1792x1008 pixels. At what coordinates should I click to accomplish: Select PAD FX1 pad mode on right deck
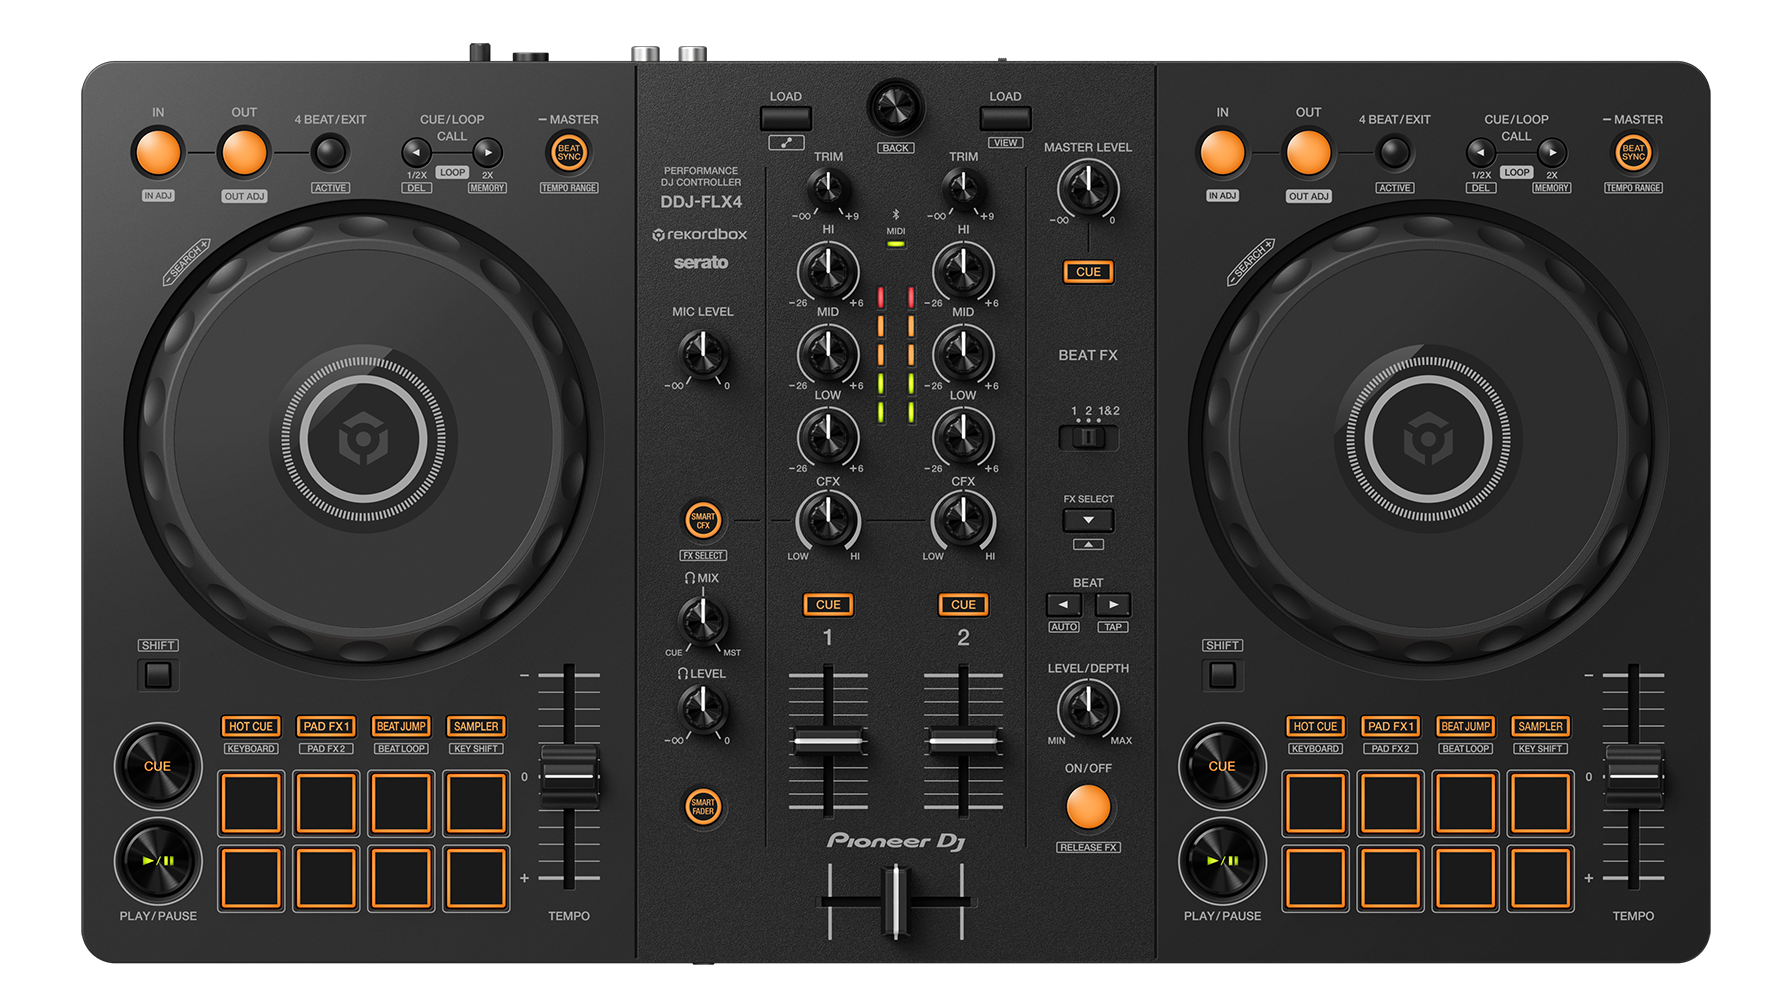(1391, 726)
